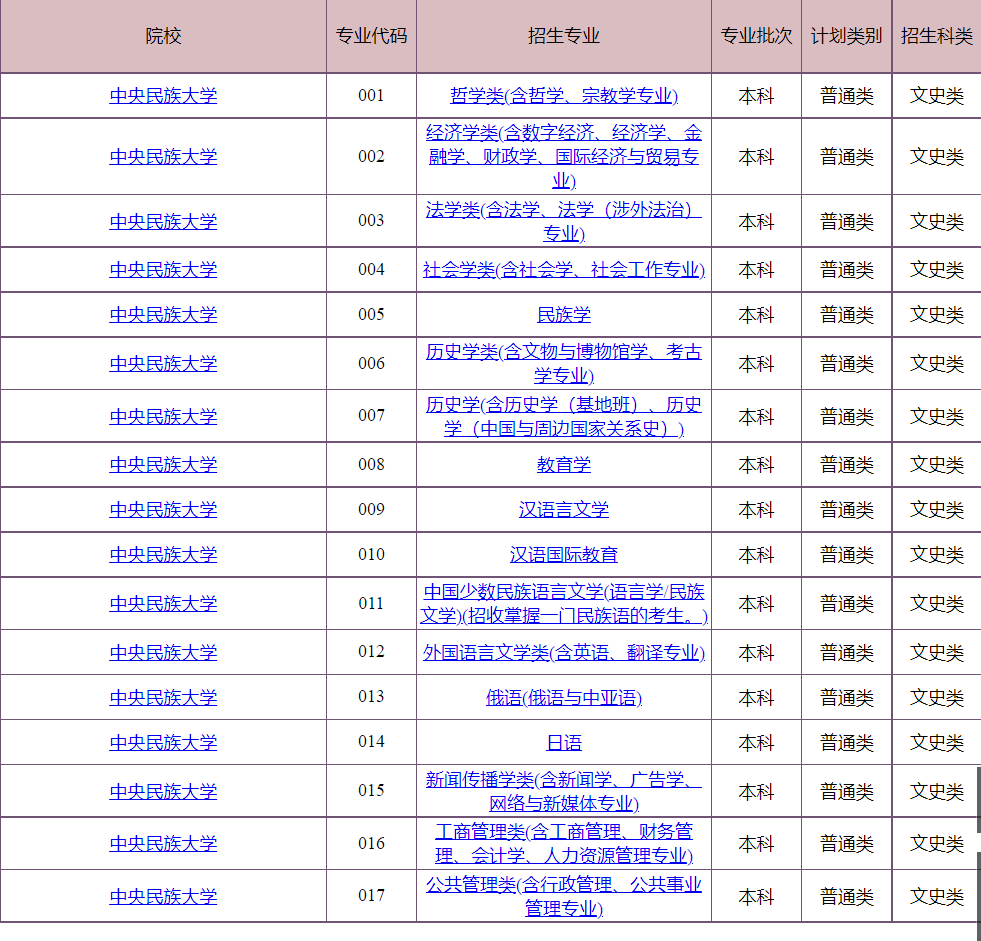This screenshot has width=981, height=941.
Task: Open 历史学(含历史学(基地班)) link in row 007
Action: coord(564,416)
